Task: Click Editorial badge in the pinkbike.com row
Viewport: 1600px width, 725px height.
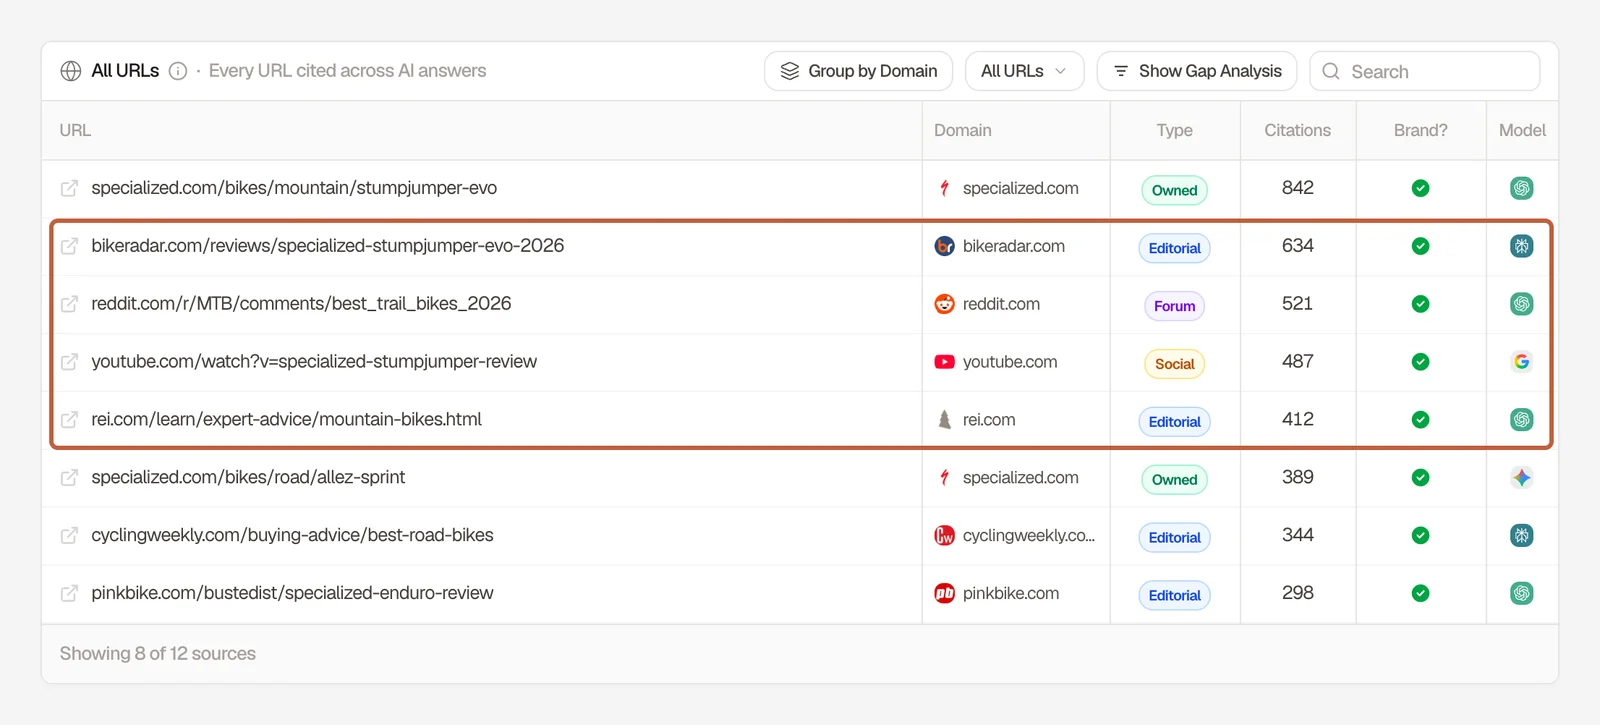Action: pos(1174,596)
